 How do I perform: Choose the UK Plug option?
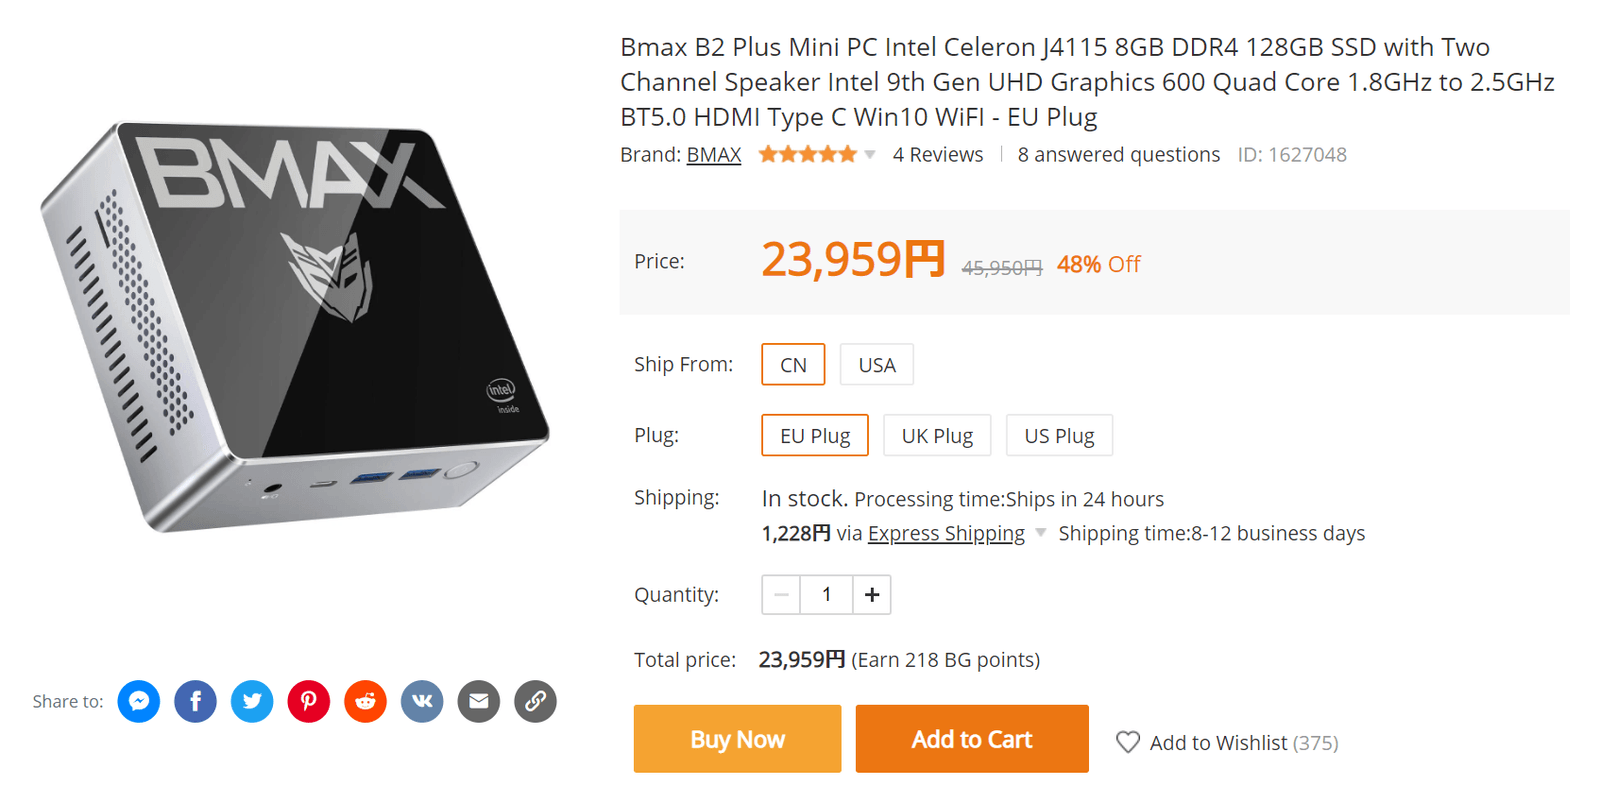coord(937,436)
